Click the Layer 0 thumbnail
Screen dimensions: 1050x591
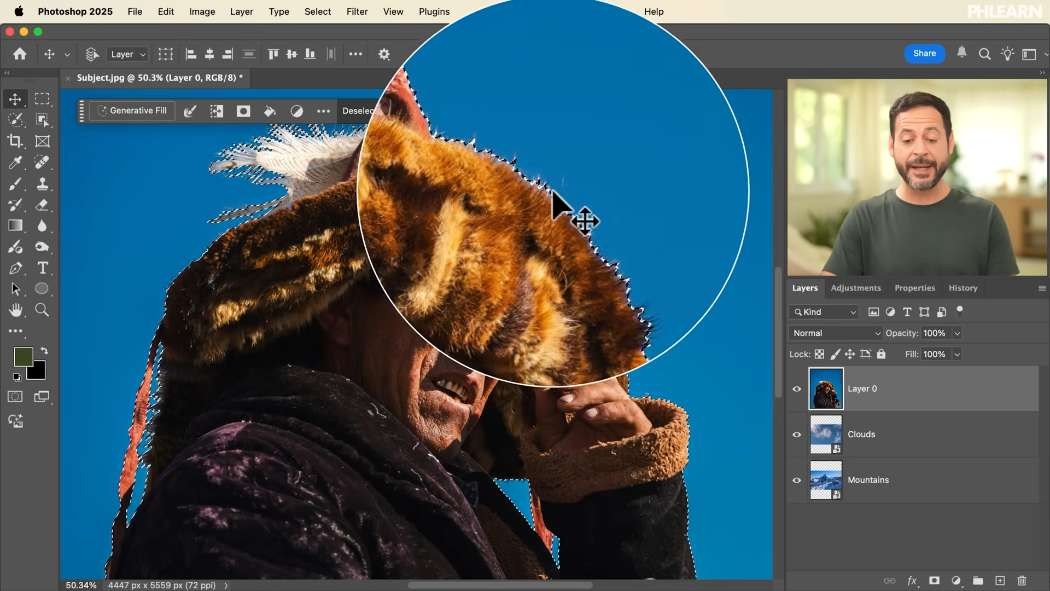point(826,389)
